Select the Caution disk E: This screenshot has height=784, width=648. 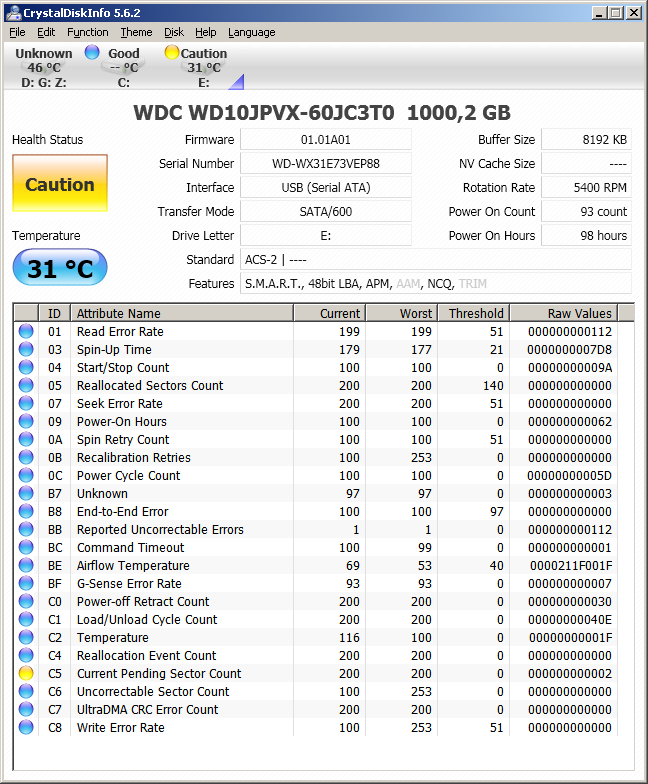(x=204, y=68)
